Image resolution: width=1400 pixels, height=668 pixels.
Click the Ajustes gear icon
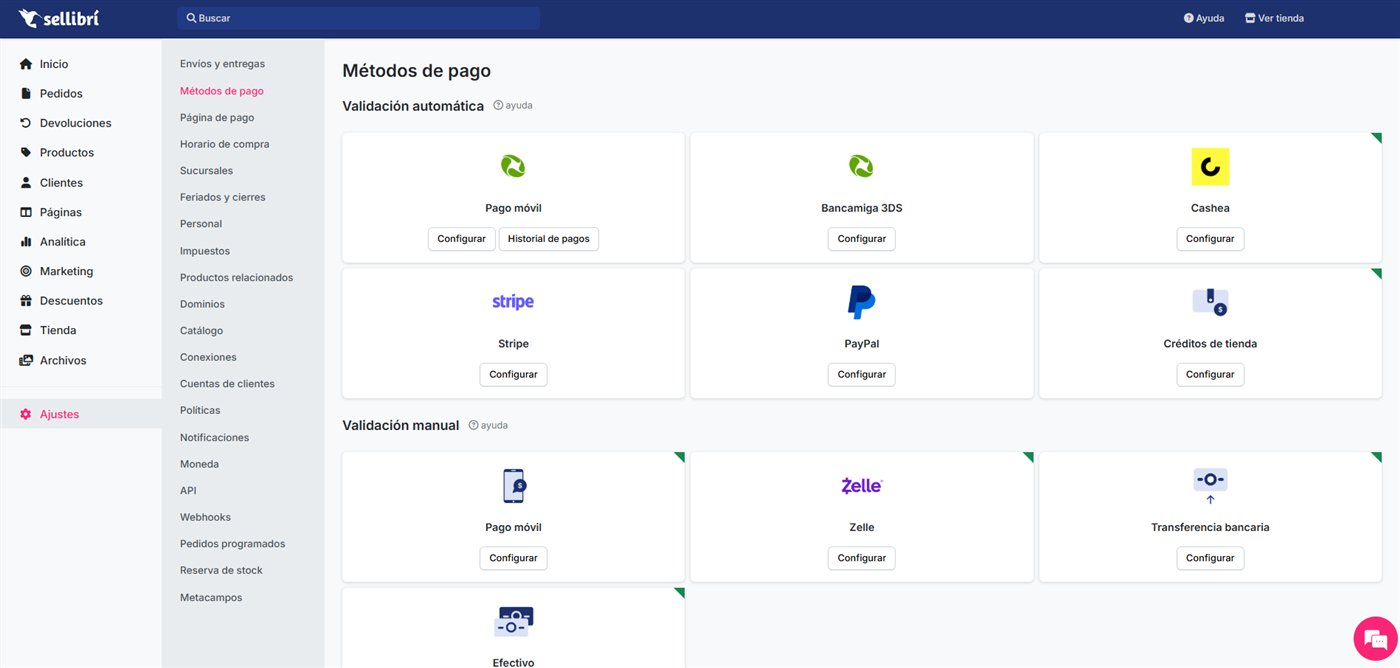26,414
